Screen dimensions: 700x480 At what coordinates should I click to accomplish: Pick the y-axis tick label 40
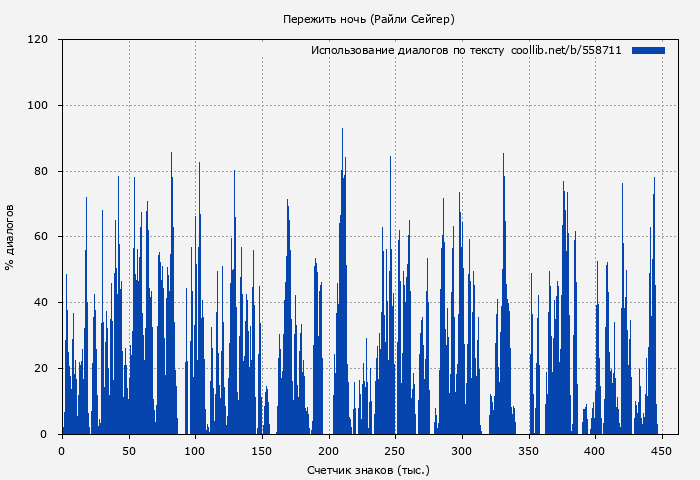click(41, 303)
